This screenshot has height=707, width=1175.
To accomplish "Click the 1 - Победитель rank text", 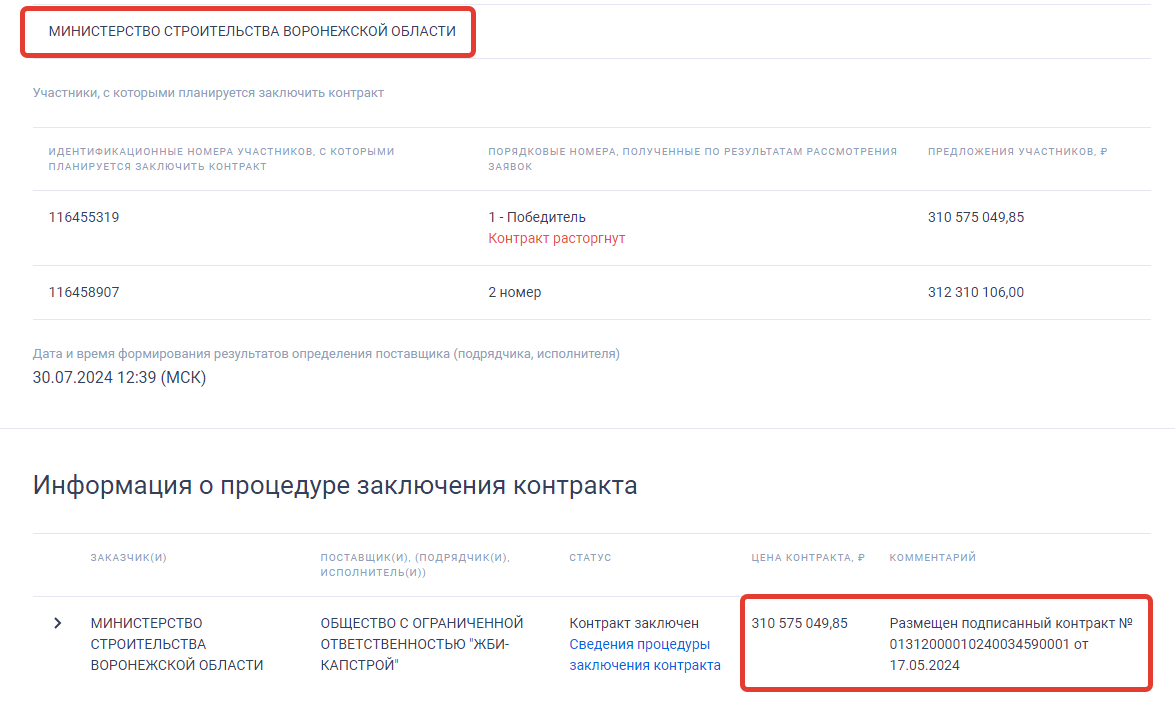I will (537, 217).
